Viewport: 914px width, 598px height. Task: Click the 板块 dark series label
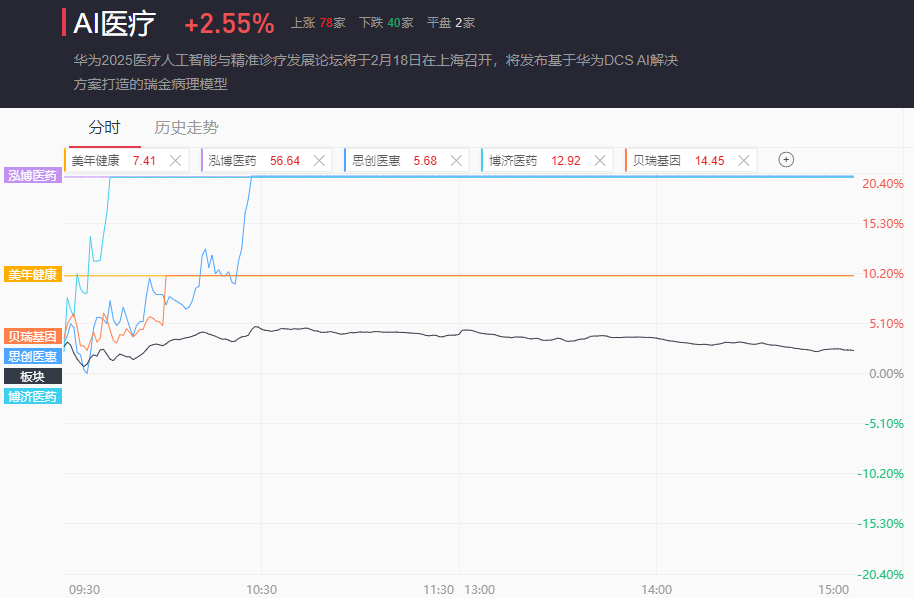pos(33,376)
